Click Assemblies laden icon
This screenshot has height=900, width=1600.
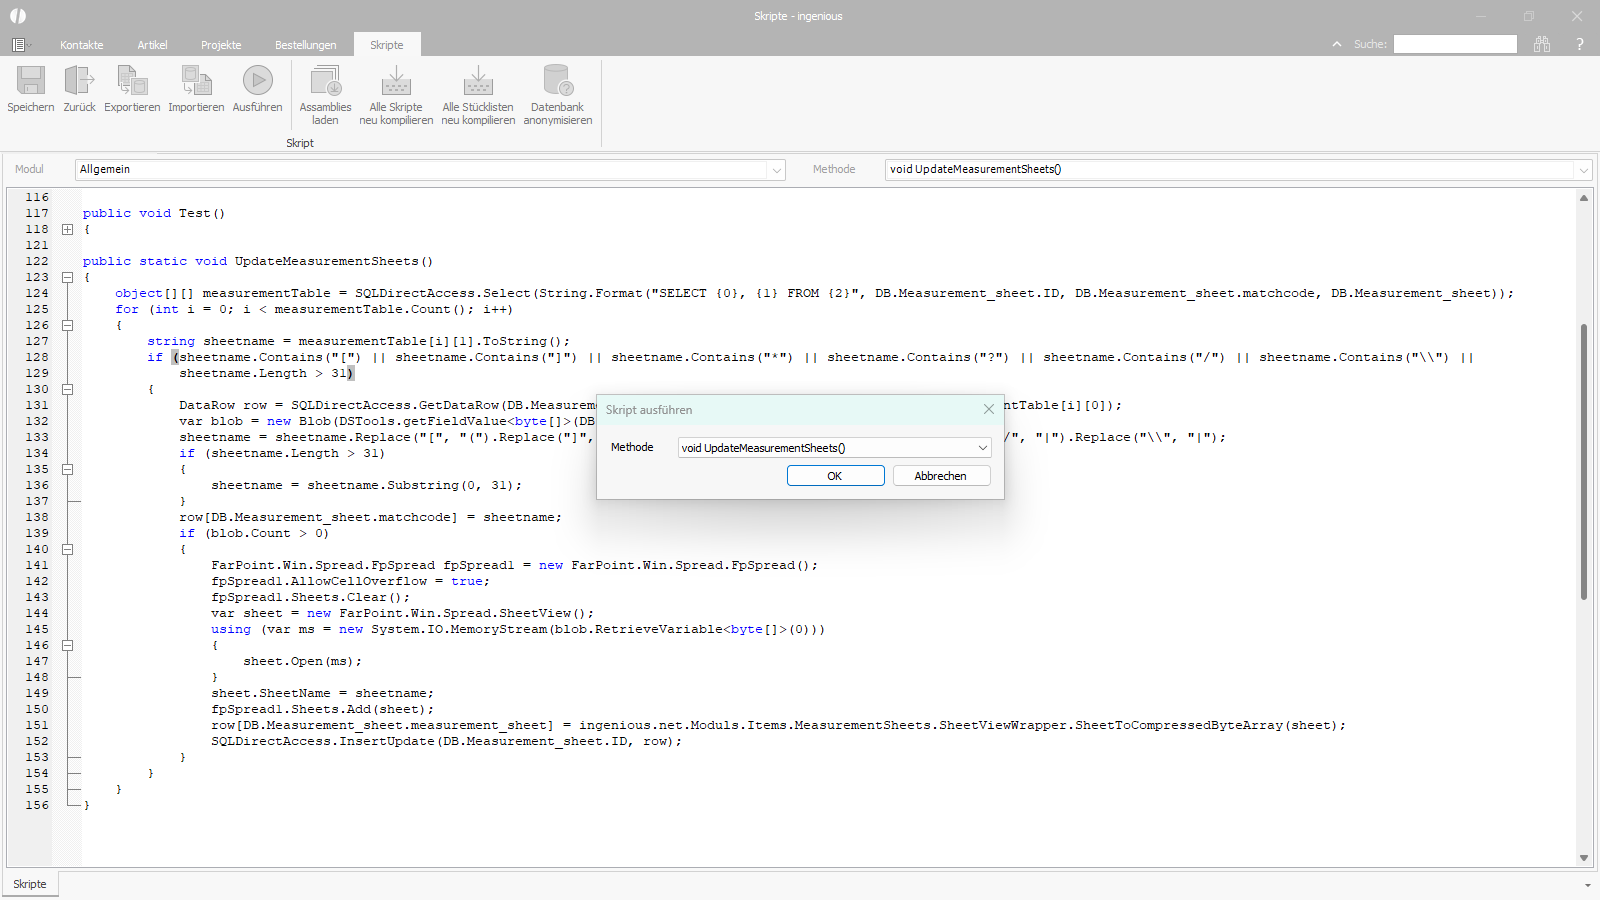click(325, 82)
